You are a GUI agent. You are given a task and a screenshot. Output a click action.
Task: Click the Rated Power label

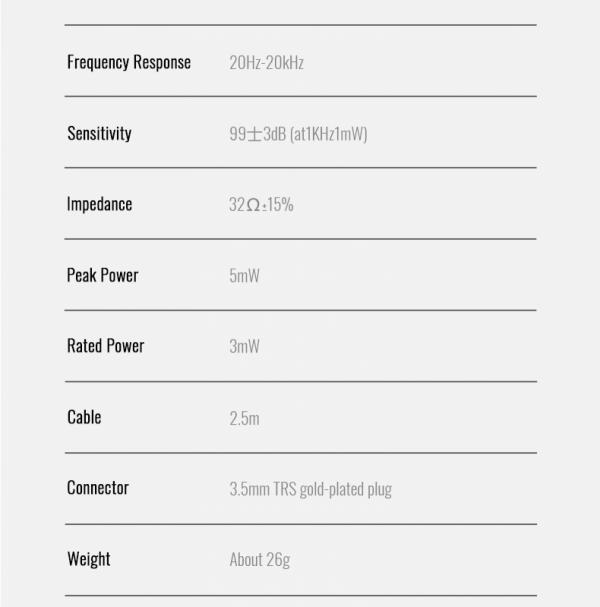(x=105, y=346)
